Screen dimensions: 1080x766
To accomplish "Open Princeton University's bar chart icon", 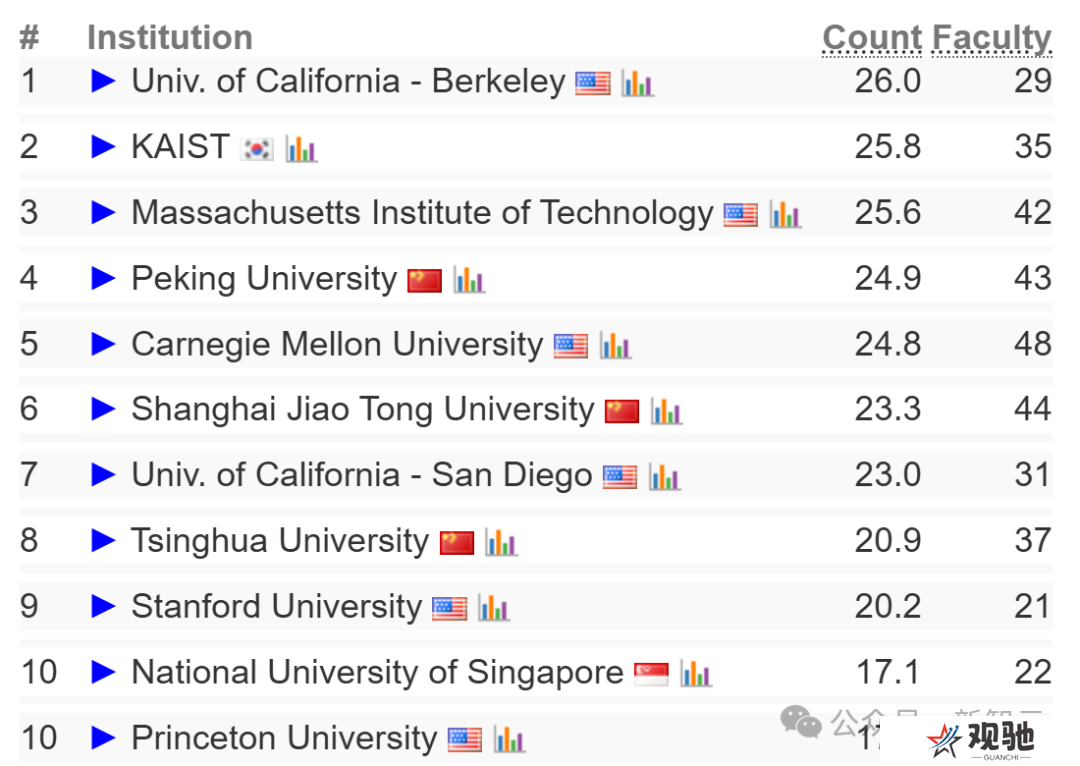I will [x=510, y=740].
